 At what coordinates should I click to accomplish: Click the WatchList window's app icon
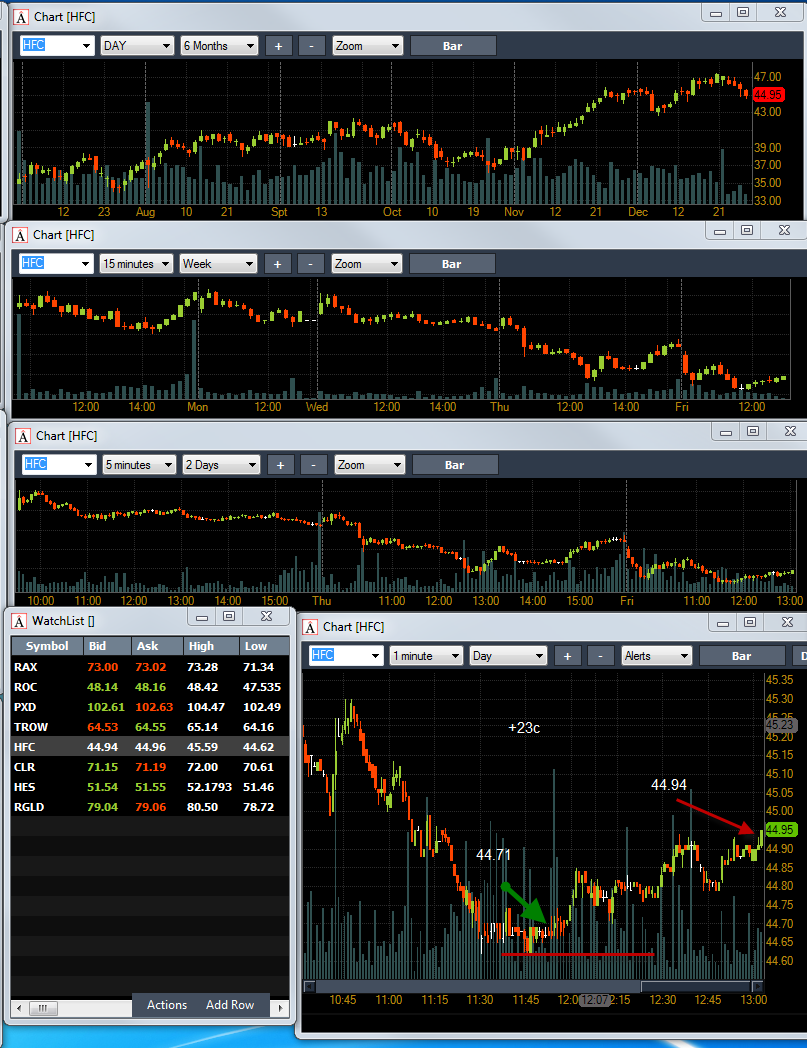[20, 622]
